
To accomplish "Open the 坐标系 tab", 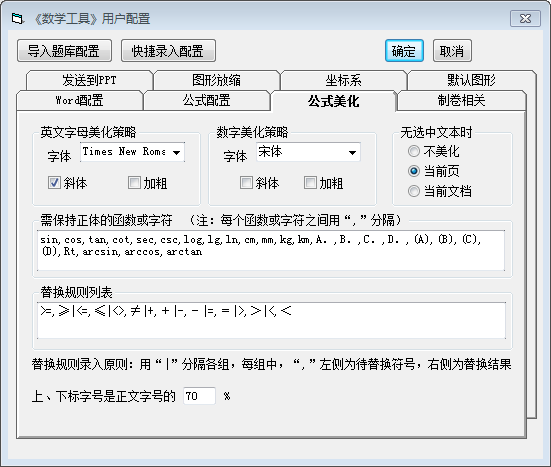I will click(343, 80).
